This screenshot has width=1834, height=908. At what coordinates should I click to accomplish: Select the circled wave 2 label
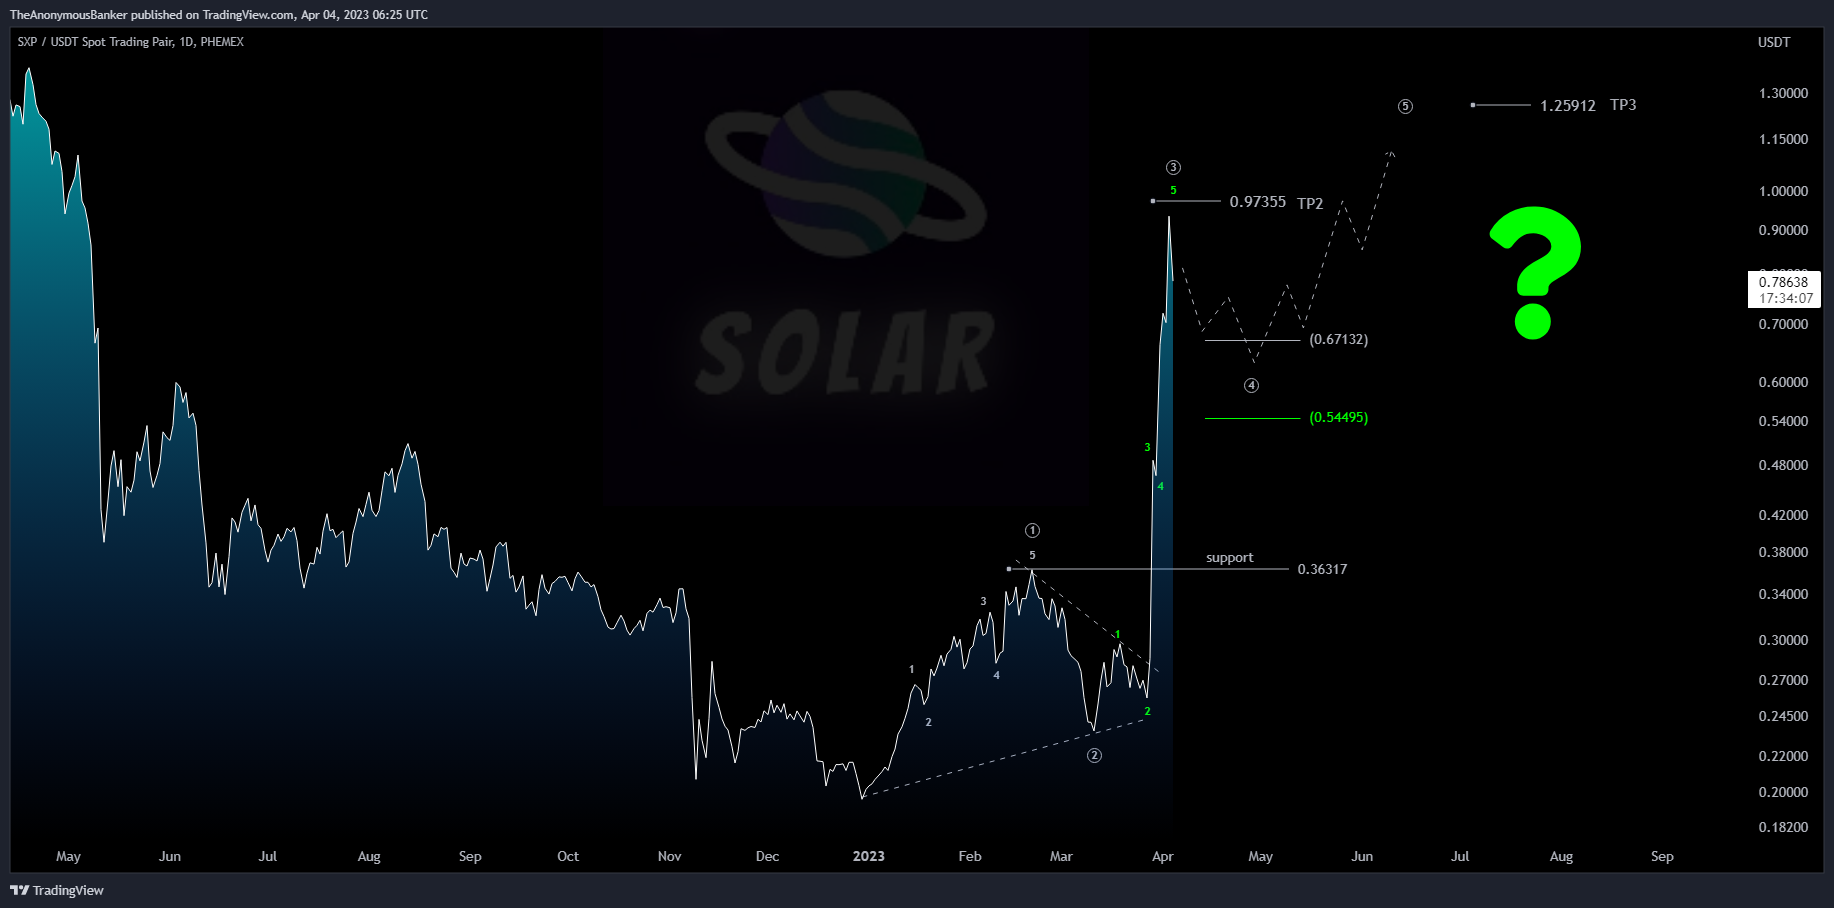coord(1094,755)
